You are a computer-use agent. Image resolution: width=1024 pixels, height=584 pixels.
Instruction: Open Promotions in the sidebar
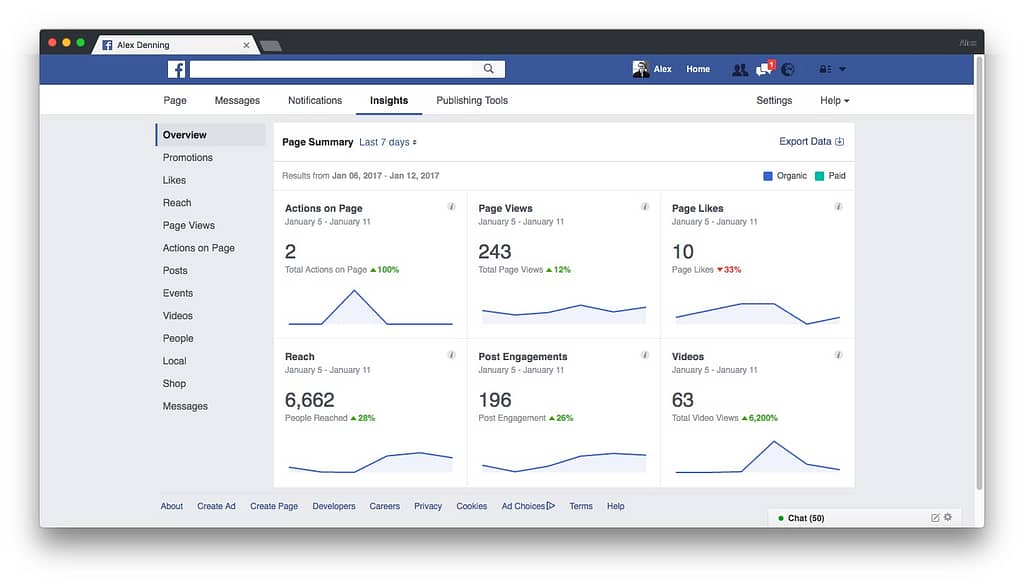tap(187, 157)
